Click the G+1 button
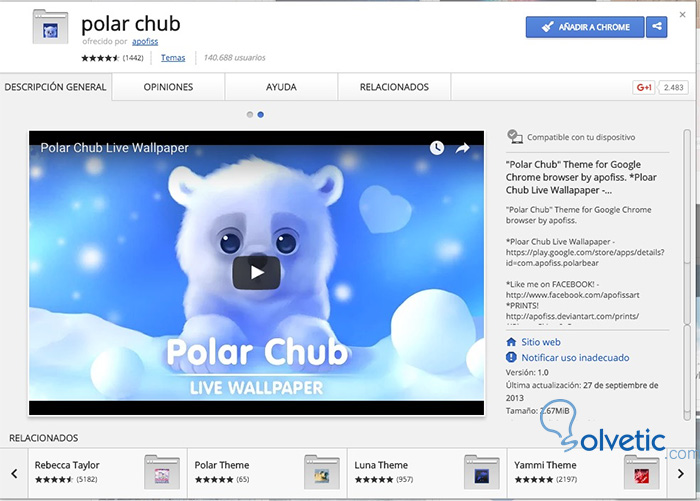 pyautogui.click(x=643, y=88)
